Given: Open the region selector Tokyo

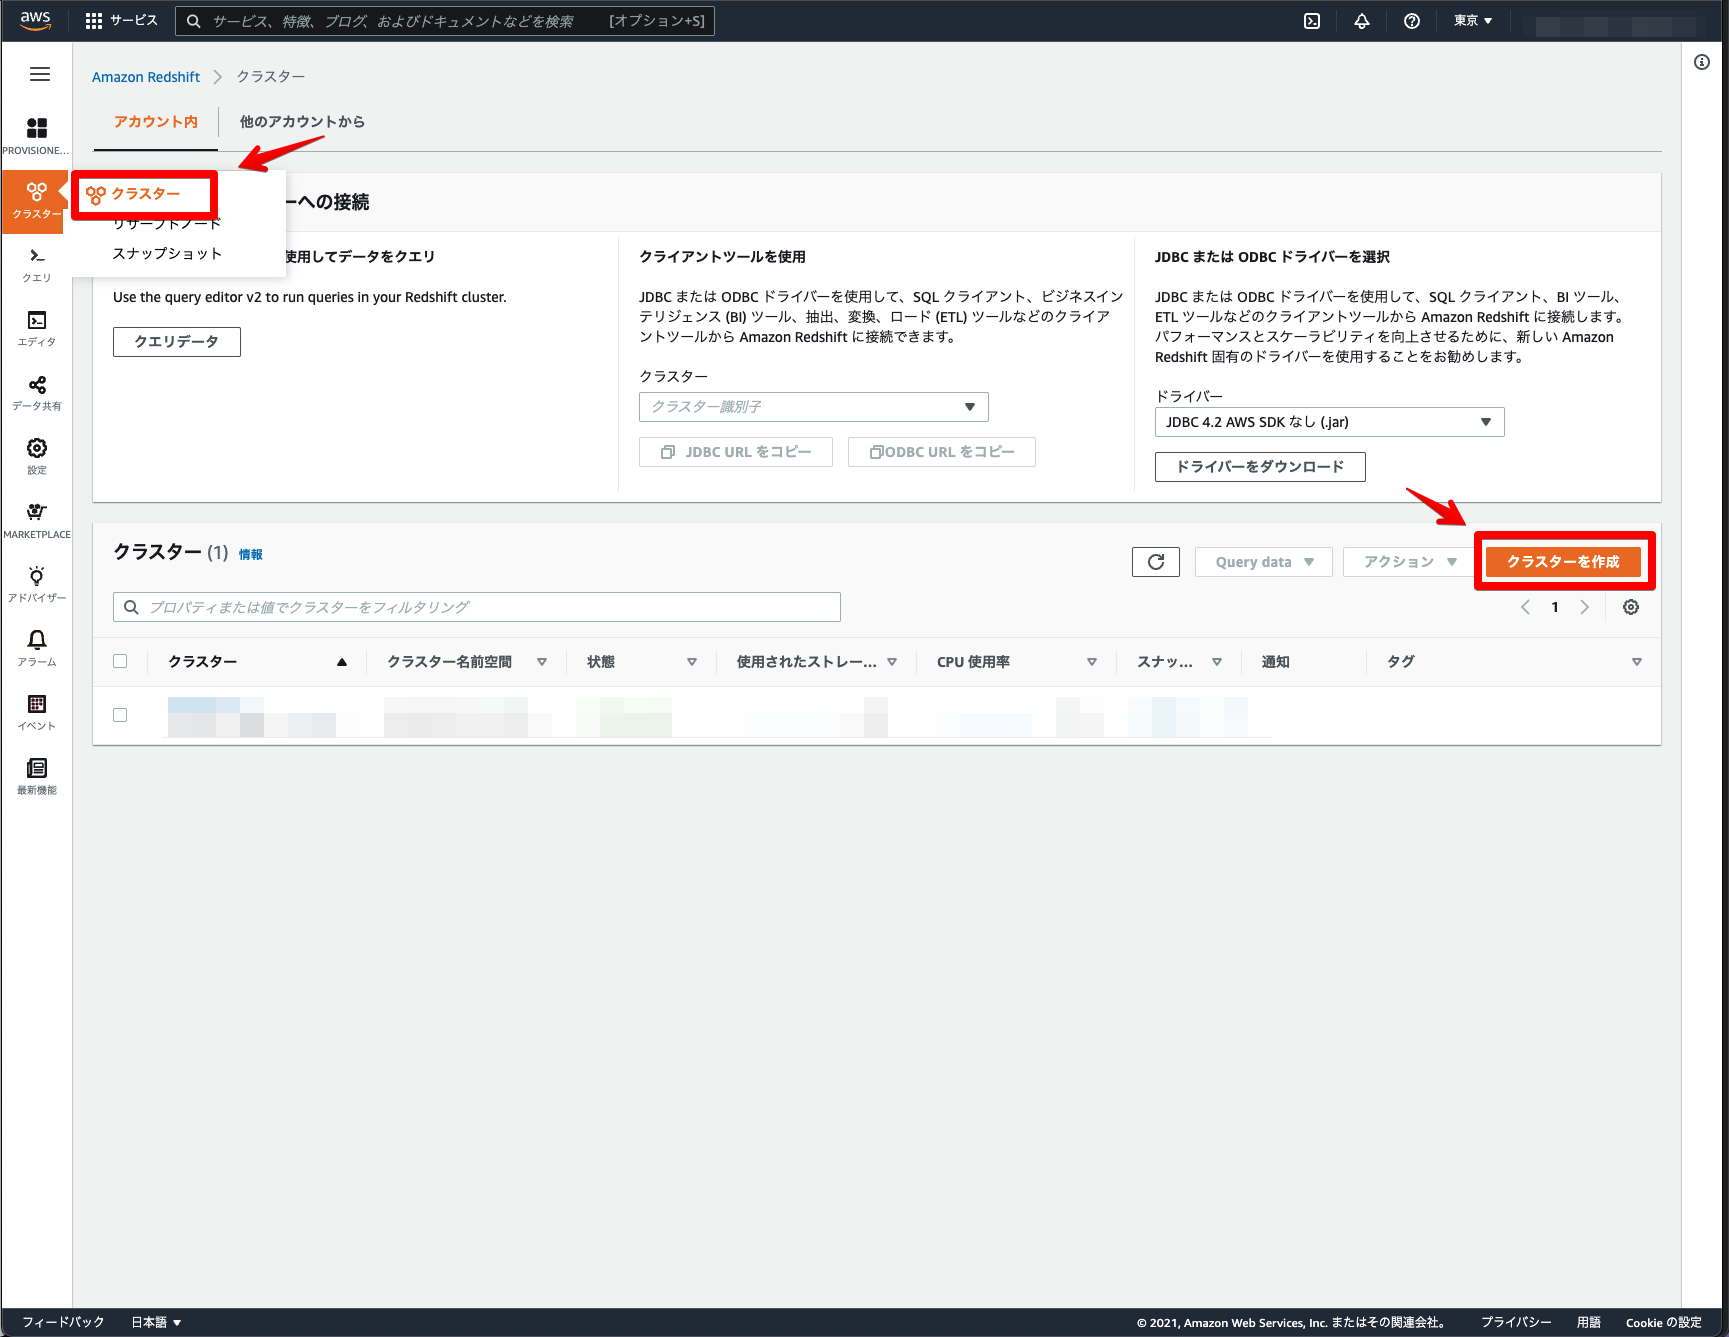Looking at the screenshot, I should point(1473,21).
